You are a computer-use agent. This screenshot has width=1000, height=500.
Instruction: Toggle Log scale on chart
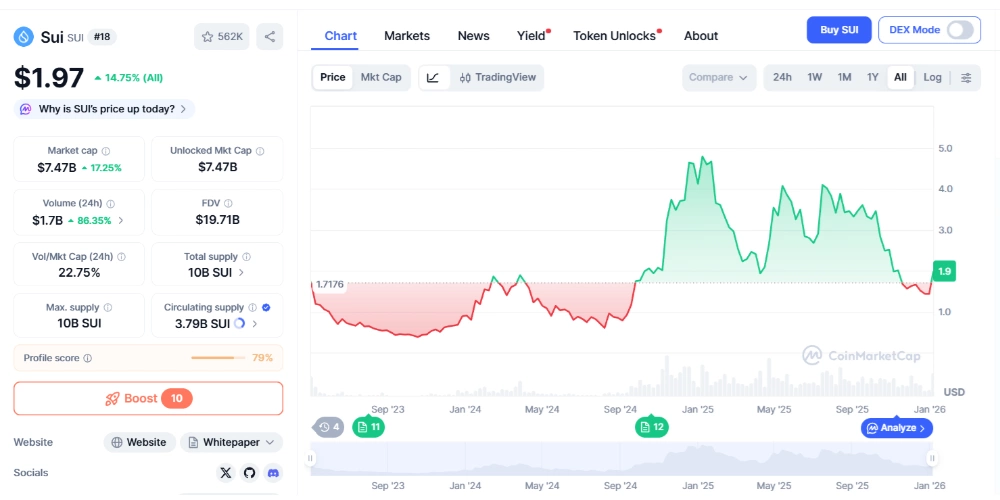[932, 78]
